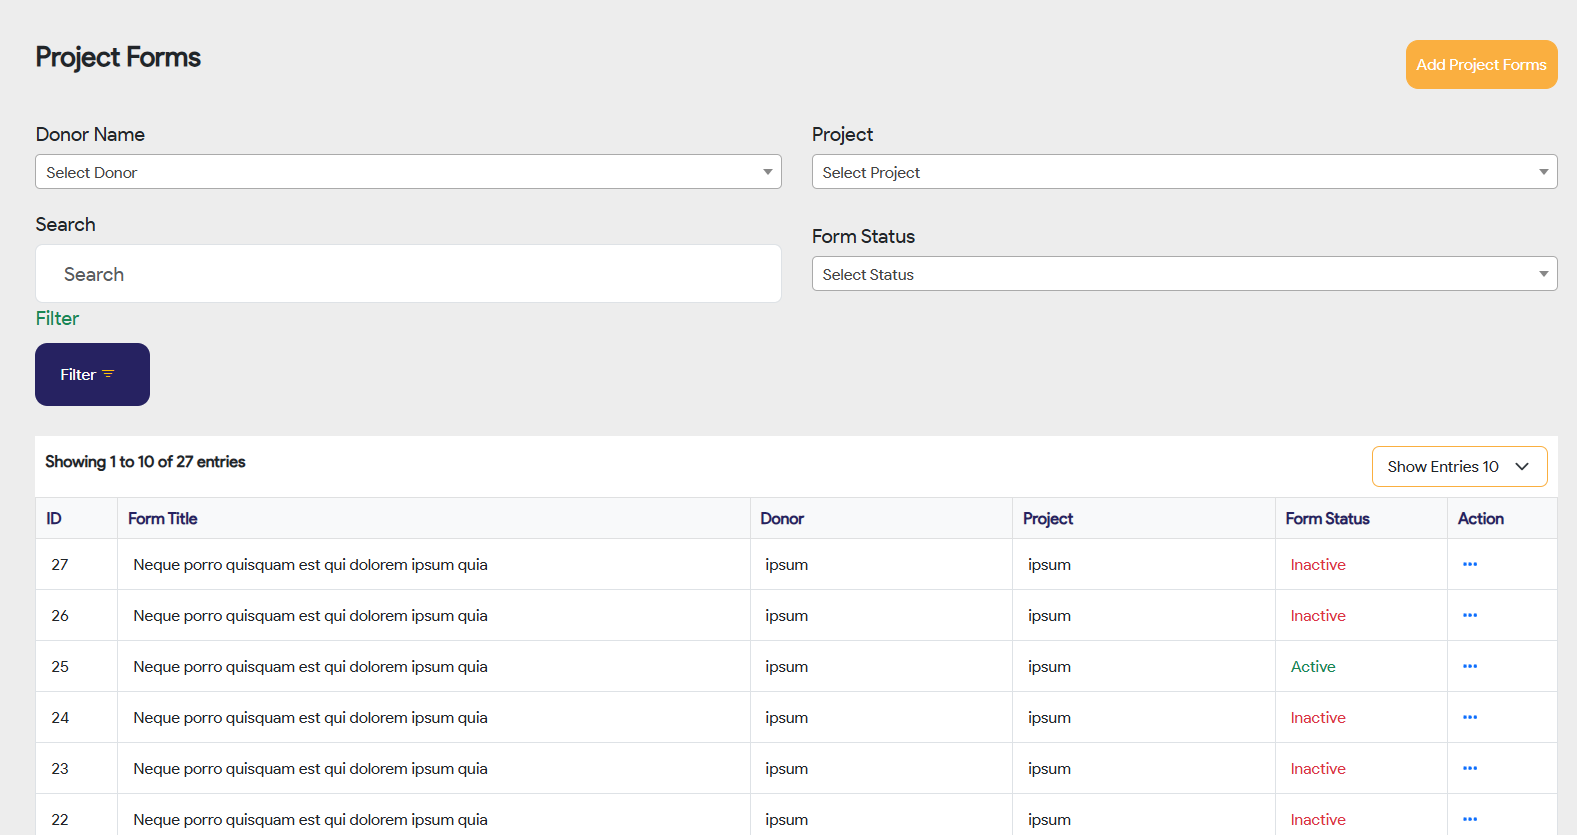
Task: Click the Project column header
Action: point(1048,519)
